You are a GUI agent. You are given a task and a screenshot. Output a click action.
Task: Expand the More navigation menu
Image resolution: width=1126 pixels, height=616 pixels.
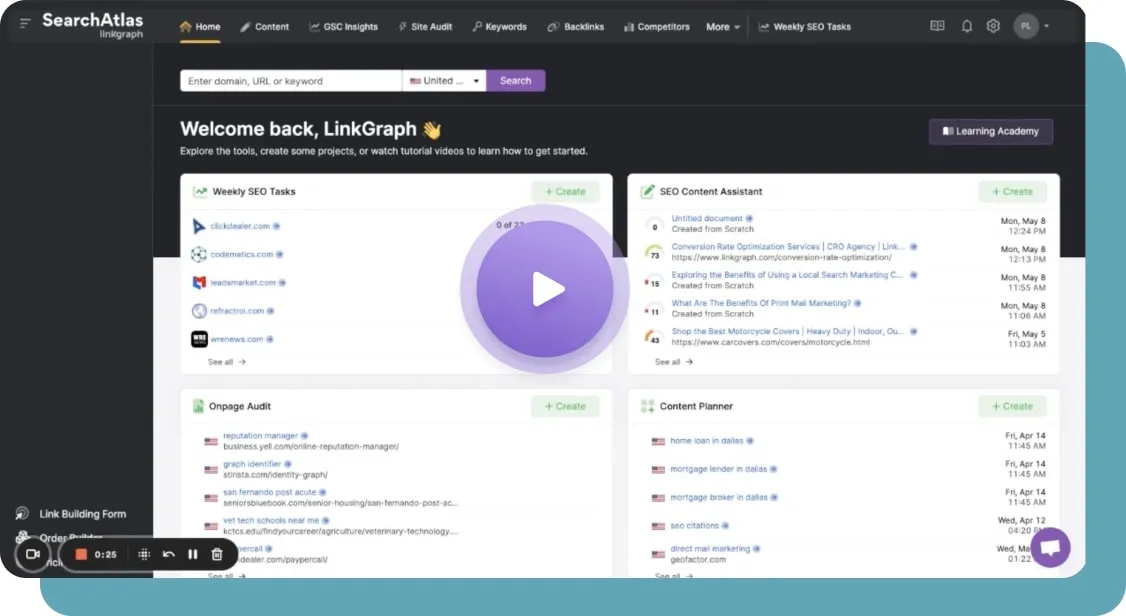(722, 27)
